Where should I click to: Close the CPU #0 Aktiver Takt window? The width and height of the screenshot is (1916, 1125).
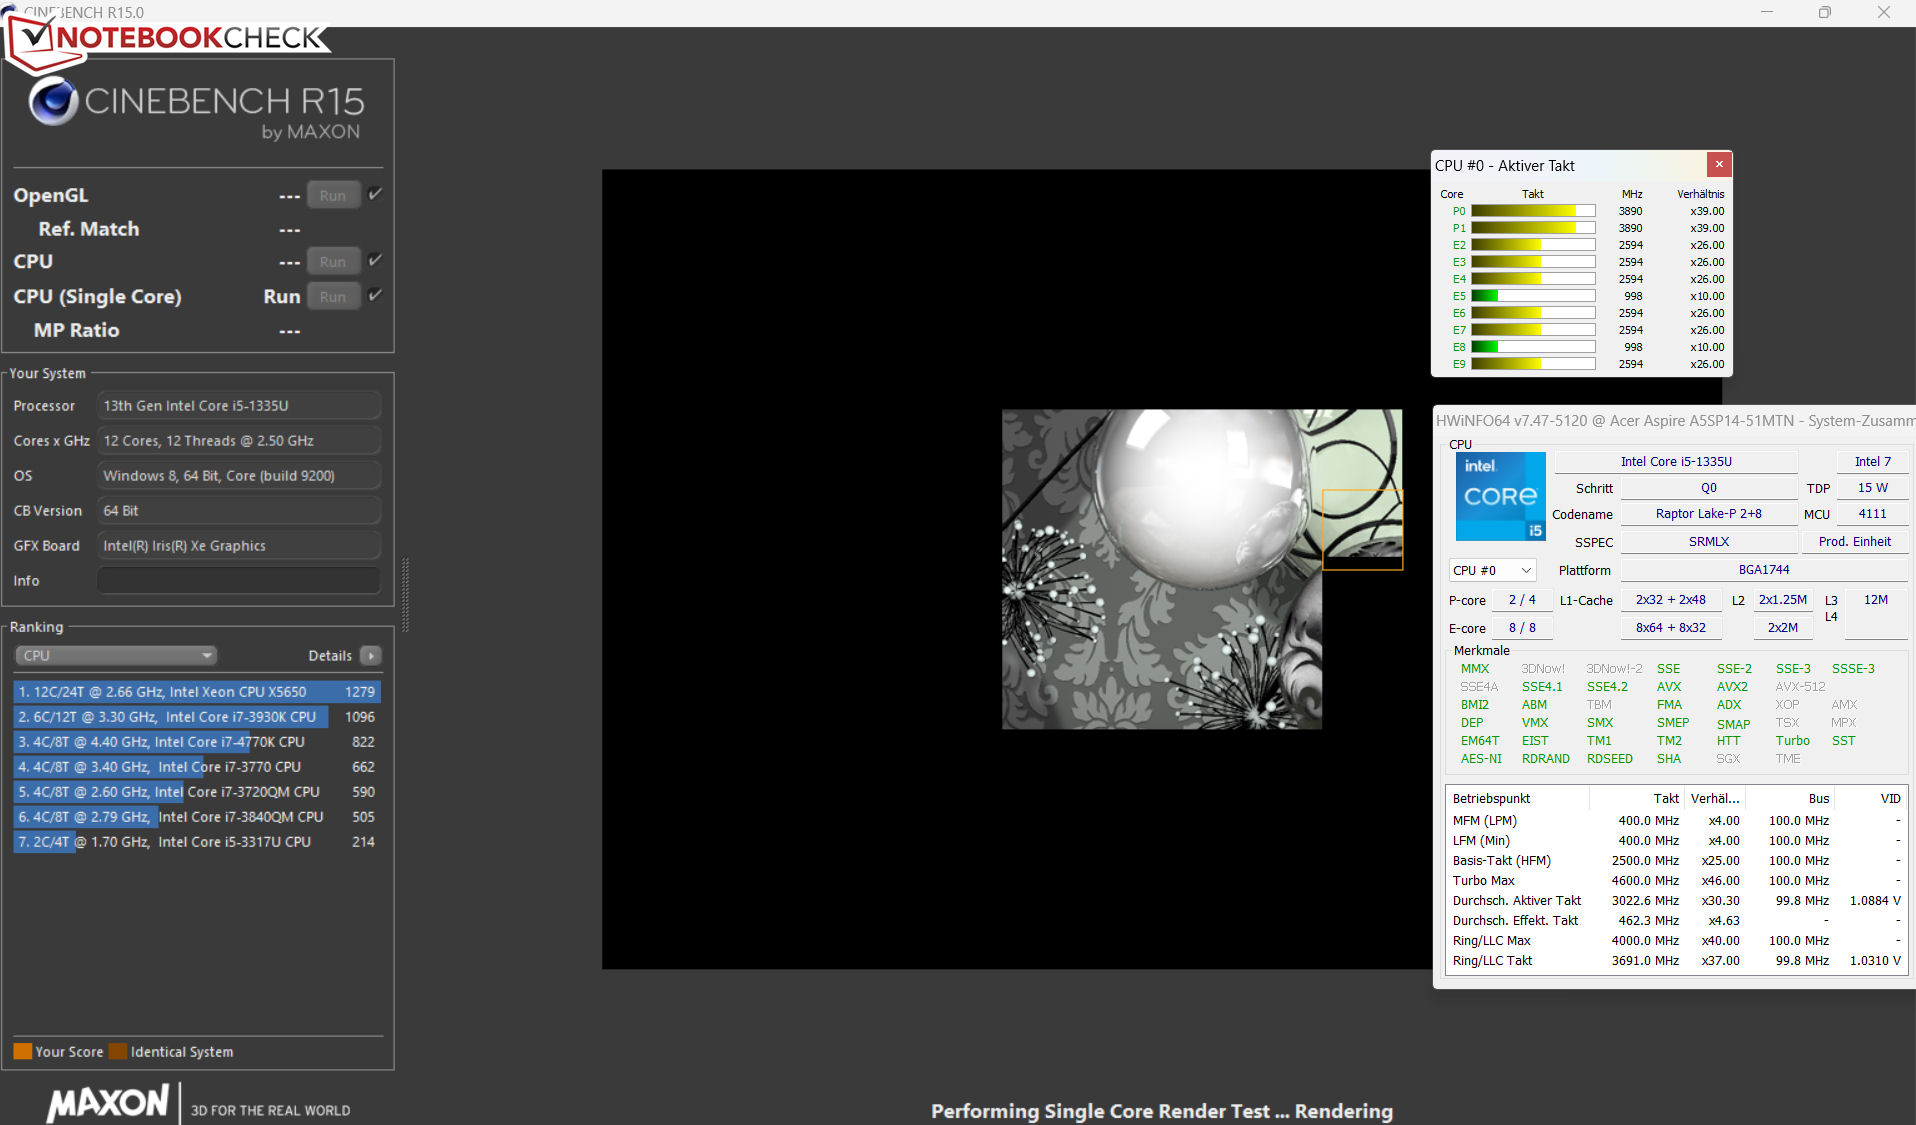coord(1718,165)
